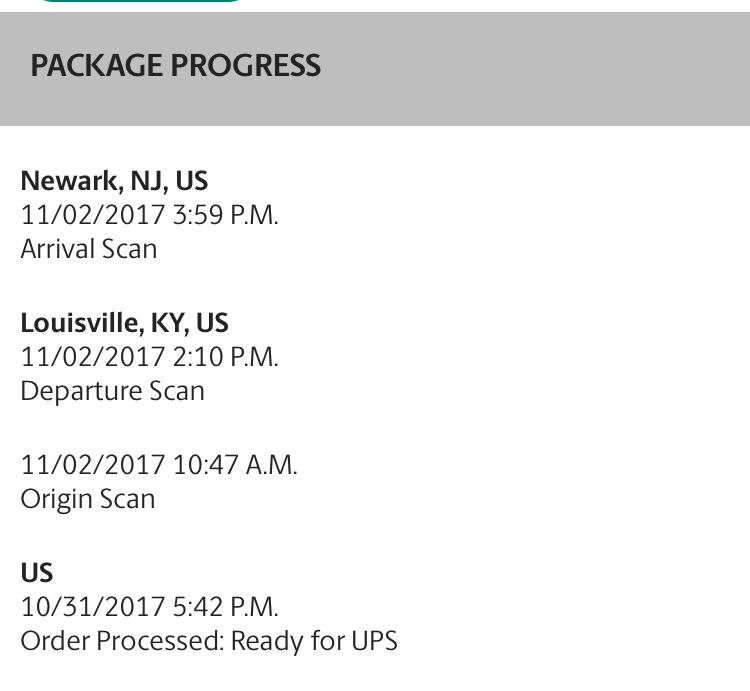Click the date beside 10:47 A.M.
This screenshot has height=691, width=750.
tap(92, 465)
